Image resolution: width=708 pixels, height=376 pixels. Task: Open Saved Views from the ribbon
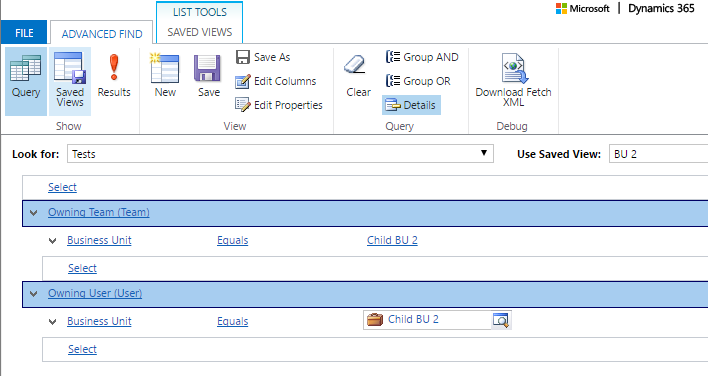[70, 81]
